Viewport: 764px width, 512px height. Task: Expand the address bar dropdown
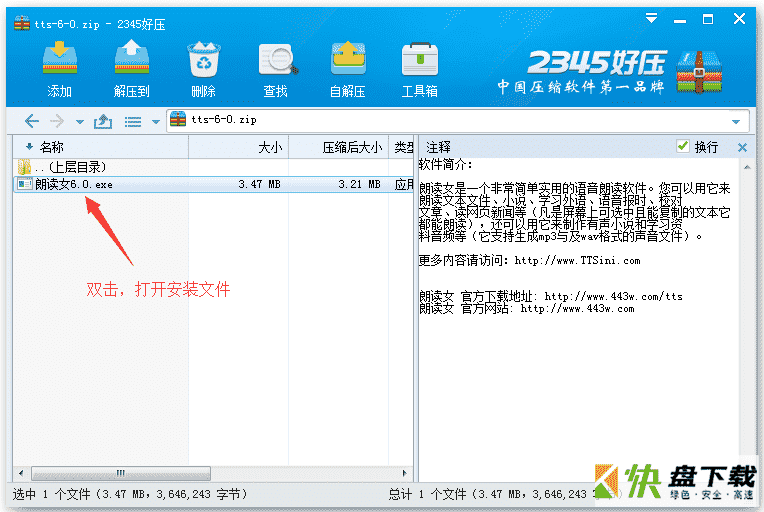click(736, 121)
